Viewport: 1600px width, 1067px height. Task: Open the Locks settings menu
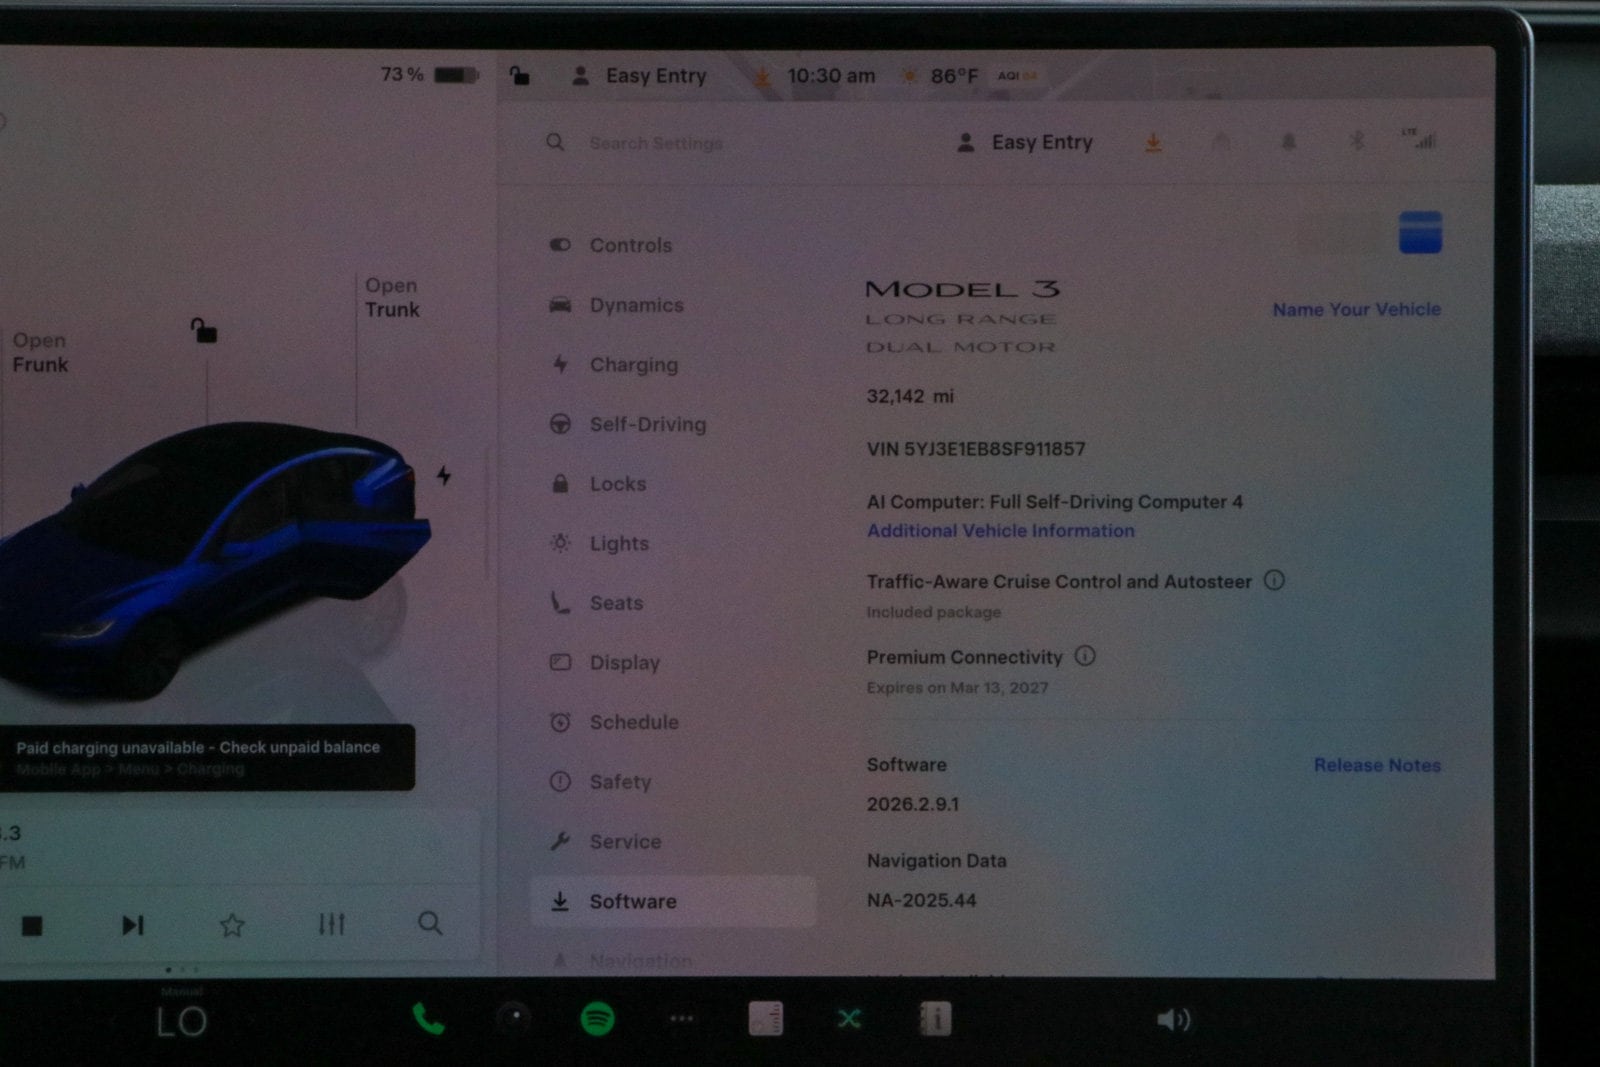point(598,484)
